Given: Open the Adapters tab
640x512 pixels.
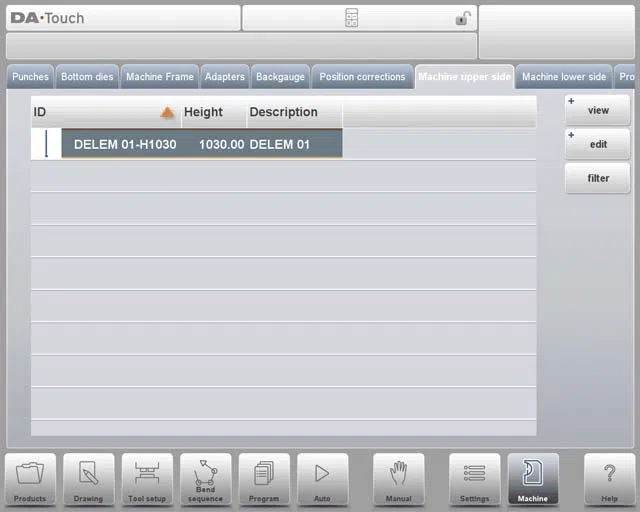Looking at the screenshot, I should (224, 77).
